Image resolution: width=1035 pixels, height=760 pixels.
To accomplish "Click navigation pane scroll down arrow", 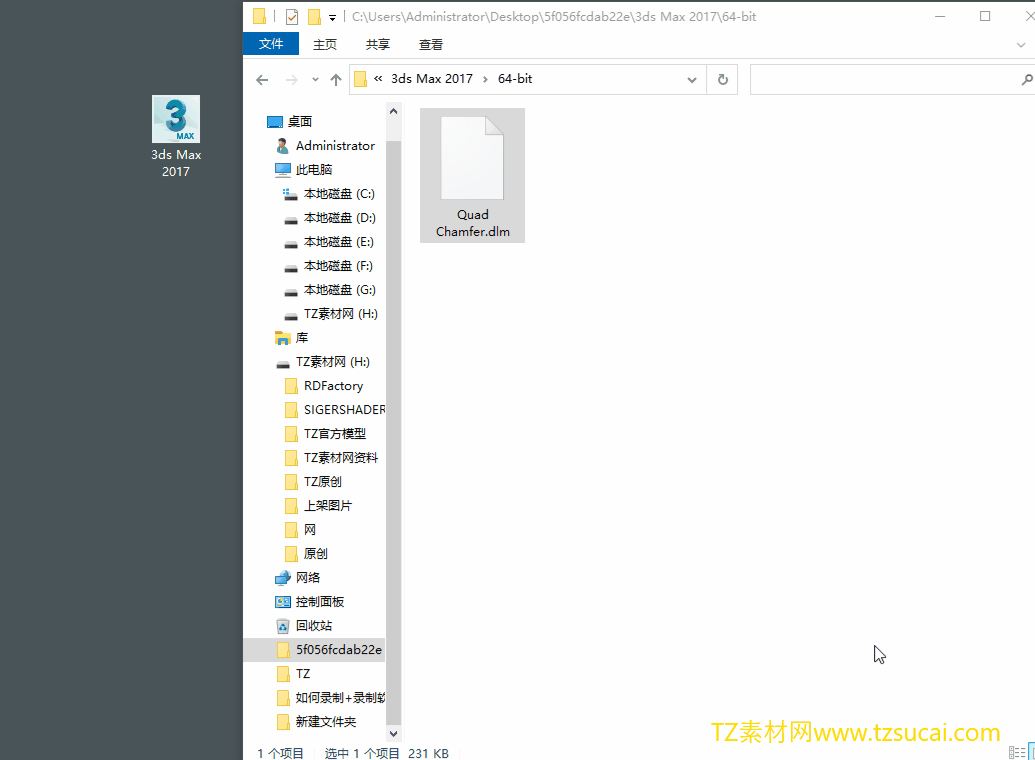I will [393, 734].
